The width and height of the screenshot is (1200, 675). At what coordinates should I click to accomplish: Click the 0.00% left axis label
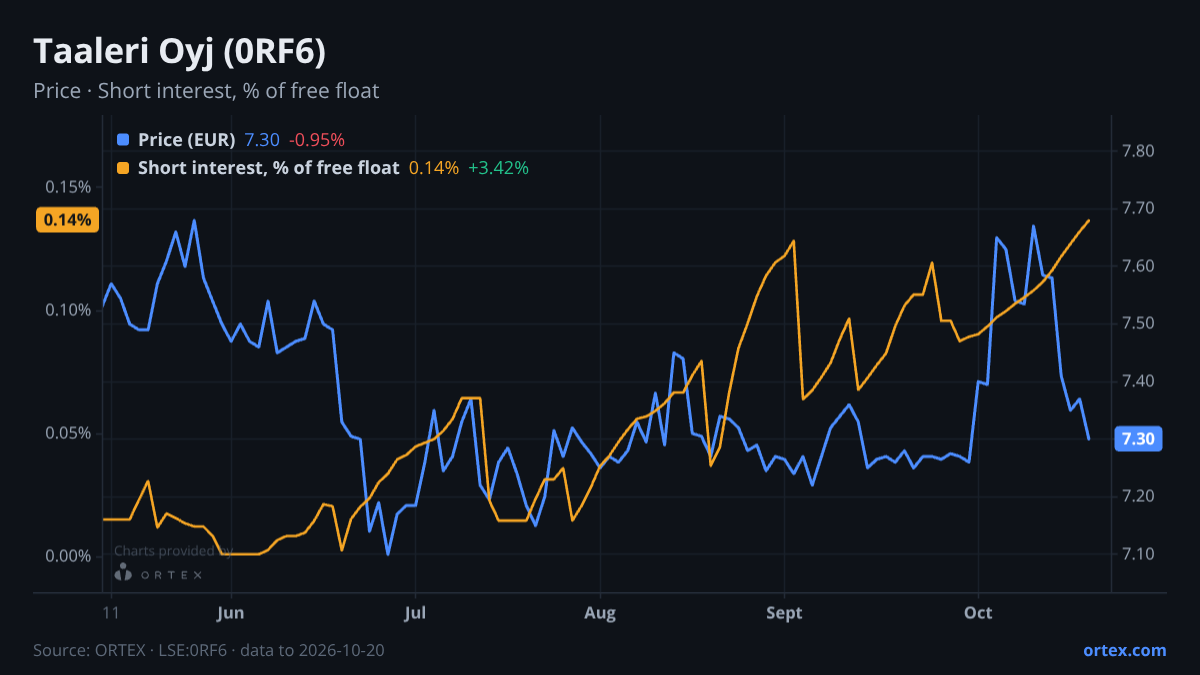(x=68, y=556)
